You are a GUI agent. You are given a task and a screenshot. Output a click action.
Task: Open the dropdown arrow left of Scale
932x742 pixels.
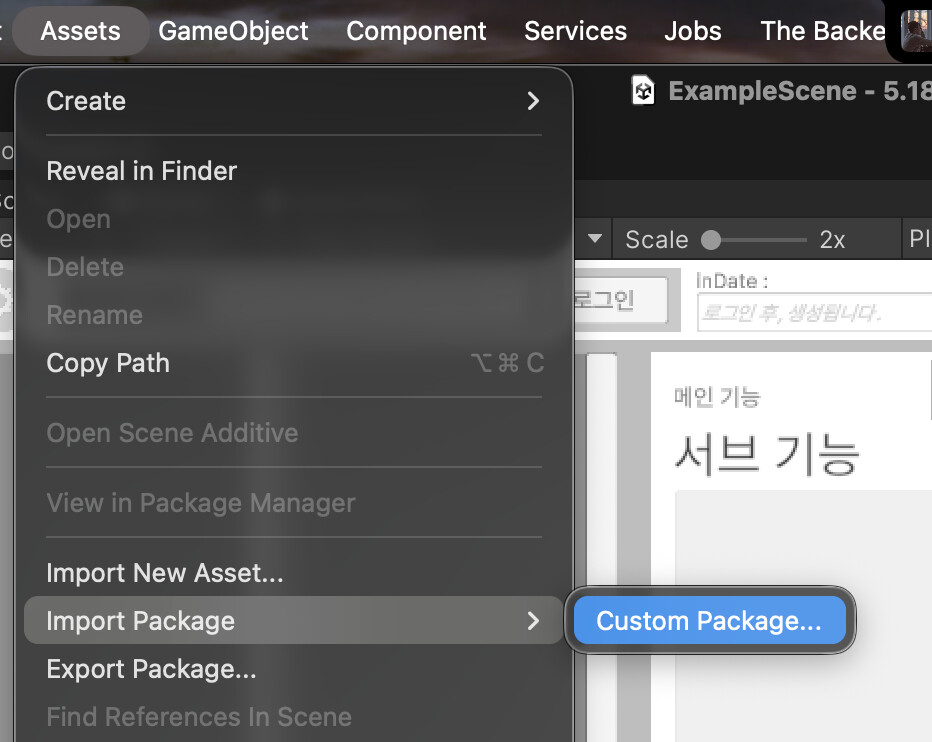pos(595,239)
